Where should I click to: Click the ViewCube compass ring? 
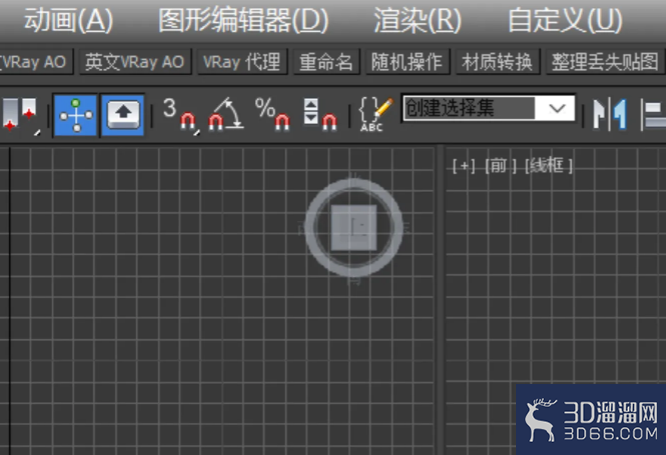click(x=354, y=184)
